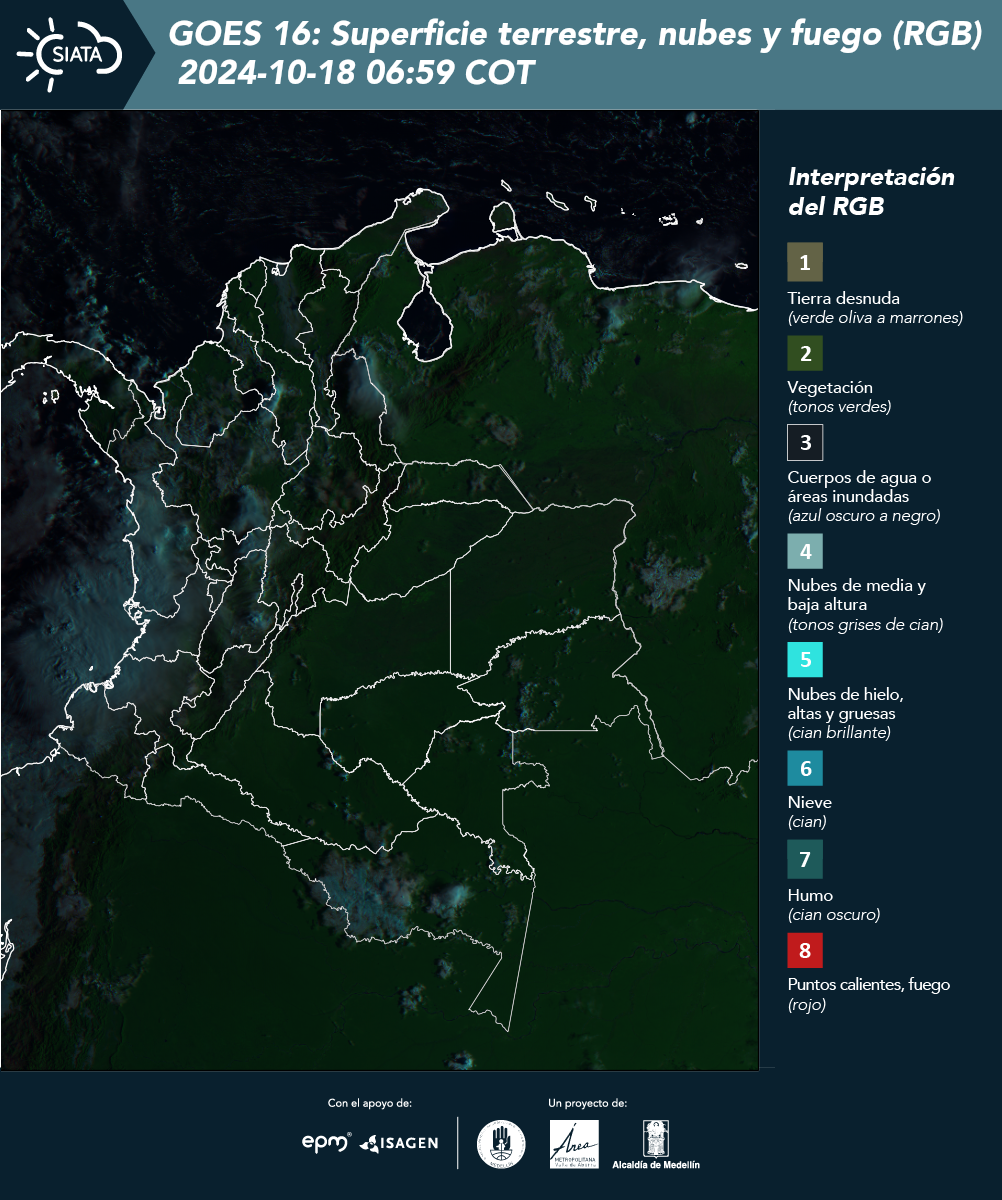This screenshot has height=1200, width=1002.
Task: Click the "(azul oscuro a negro)" description
Action: (x=864, y=516)
